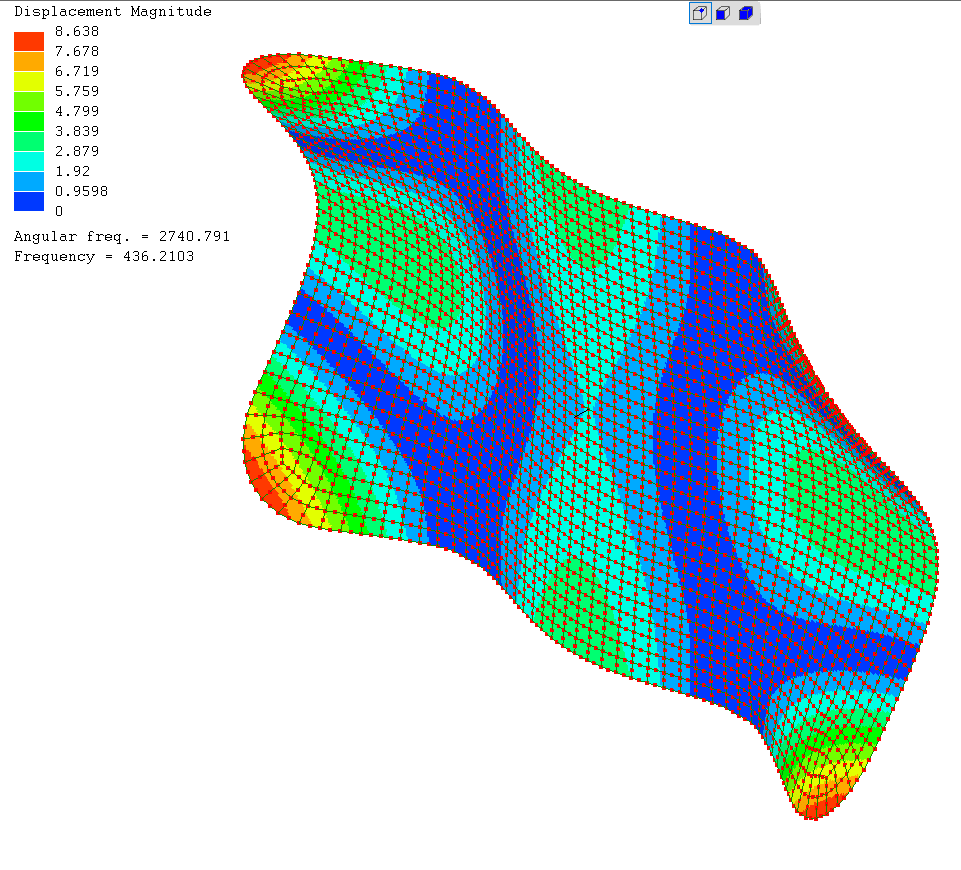Click the legend value 3.839

[77, 131]
